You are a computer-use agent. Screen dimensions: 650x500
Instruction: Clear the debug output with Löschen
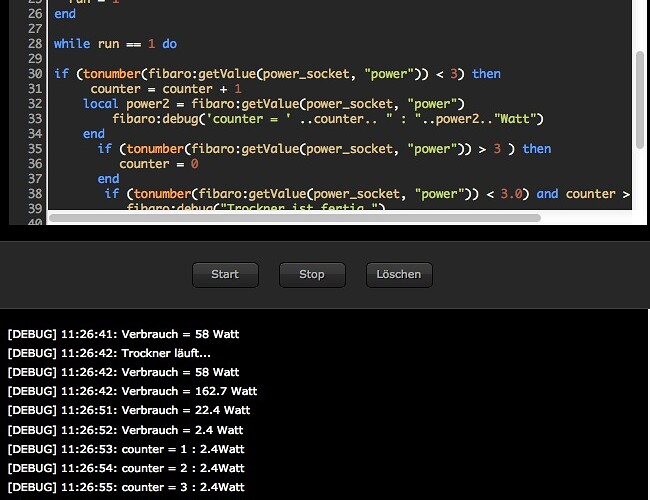coord(399,274)
